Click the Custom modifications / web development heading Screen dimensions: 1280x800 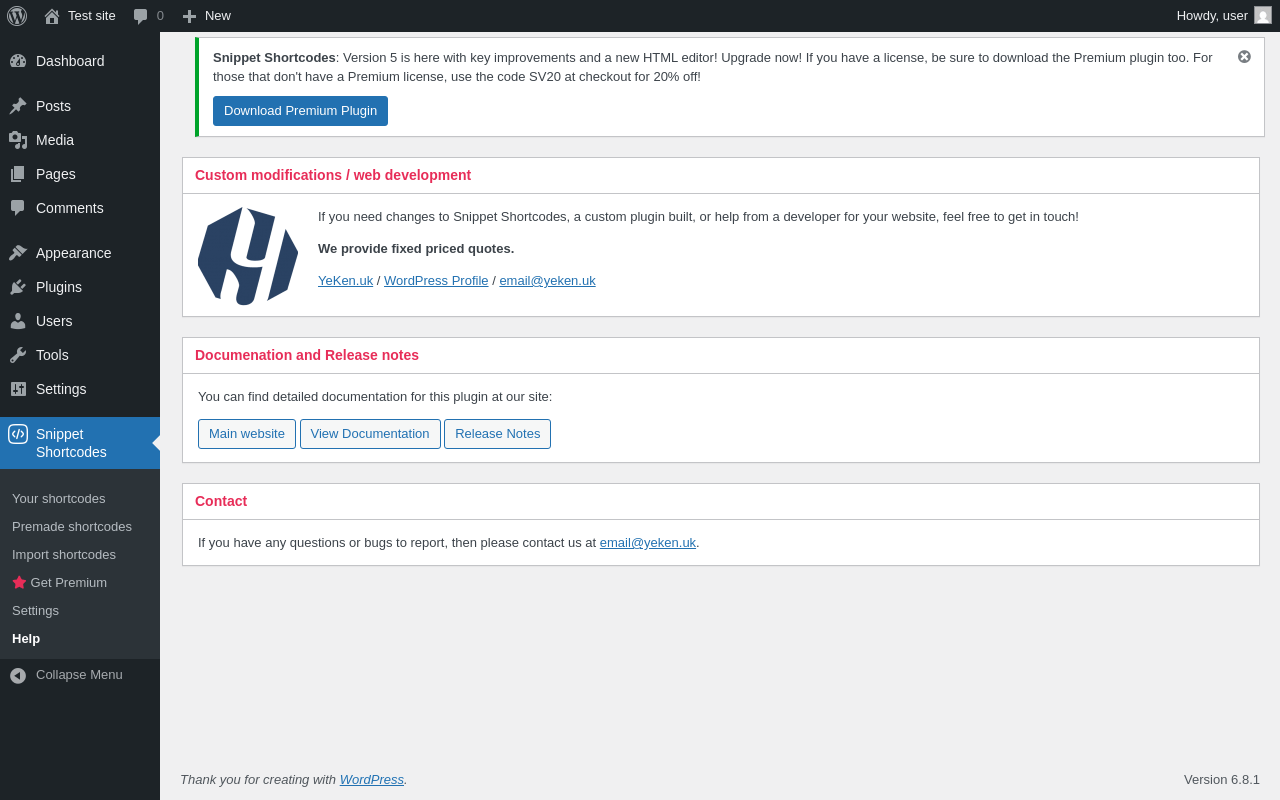[333, 175]
